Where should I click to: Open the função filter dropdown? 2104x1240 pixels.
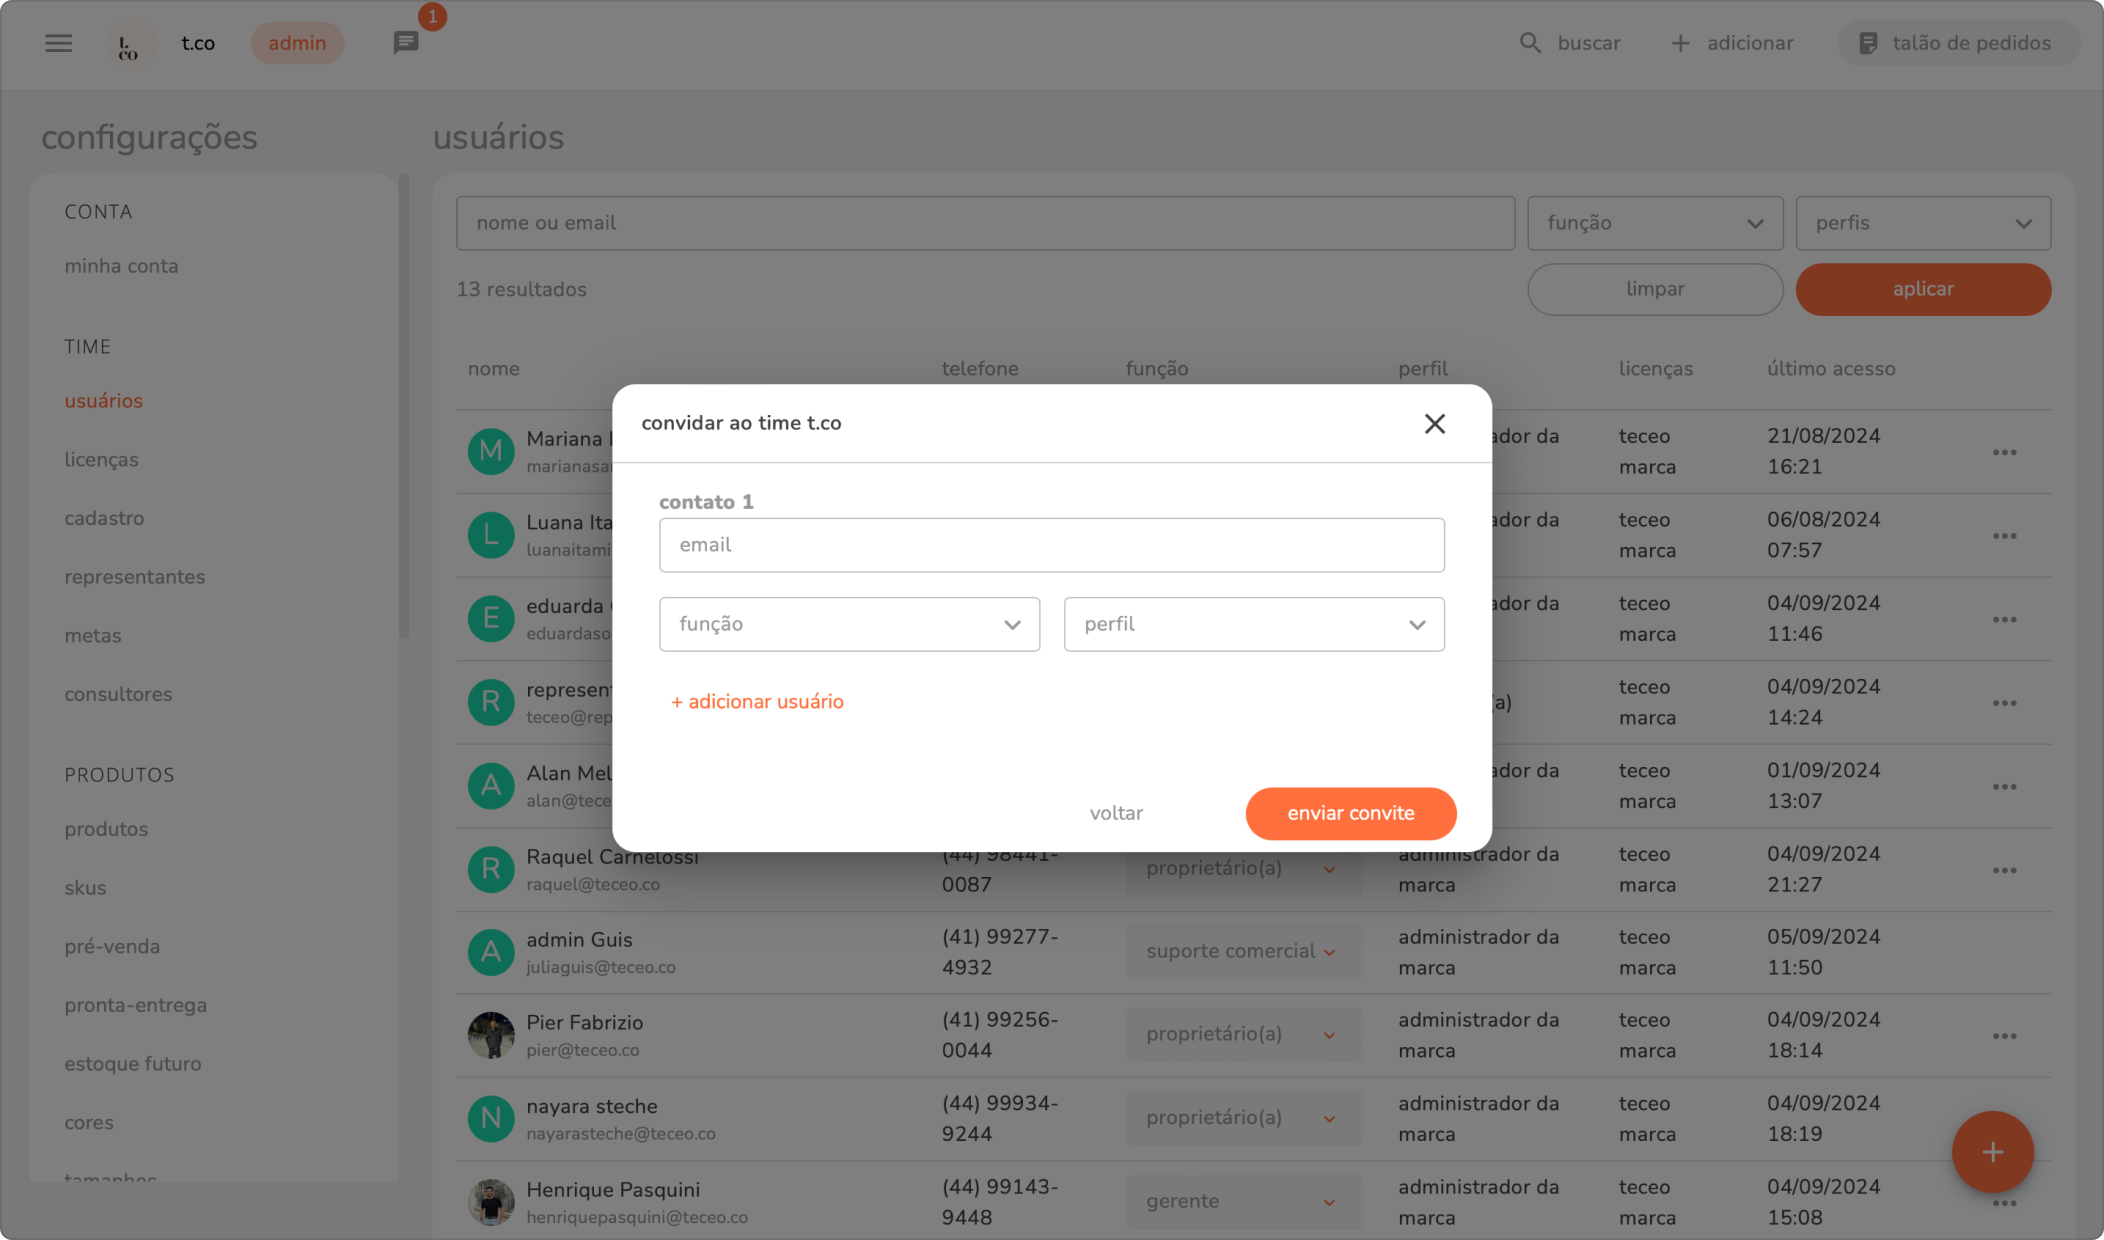click(1654, 223)
